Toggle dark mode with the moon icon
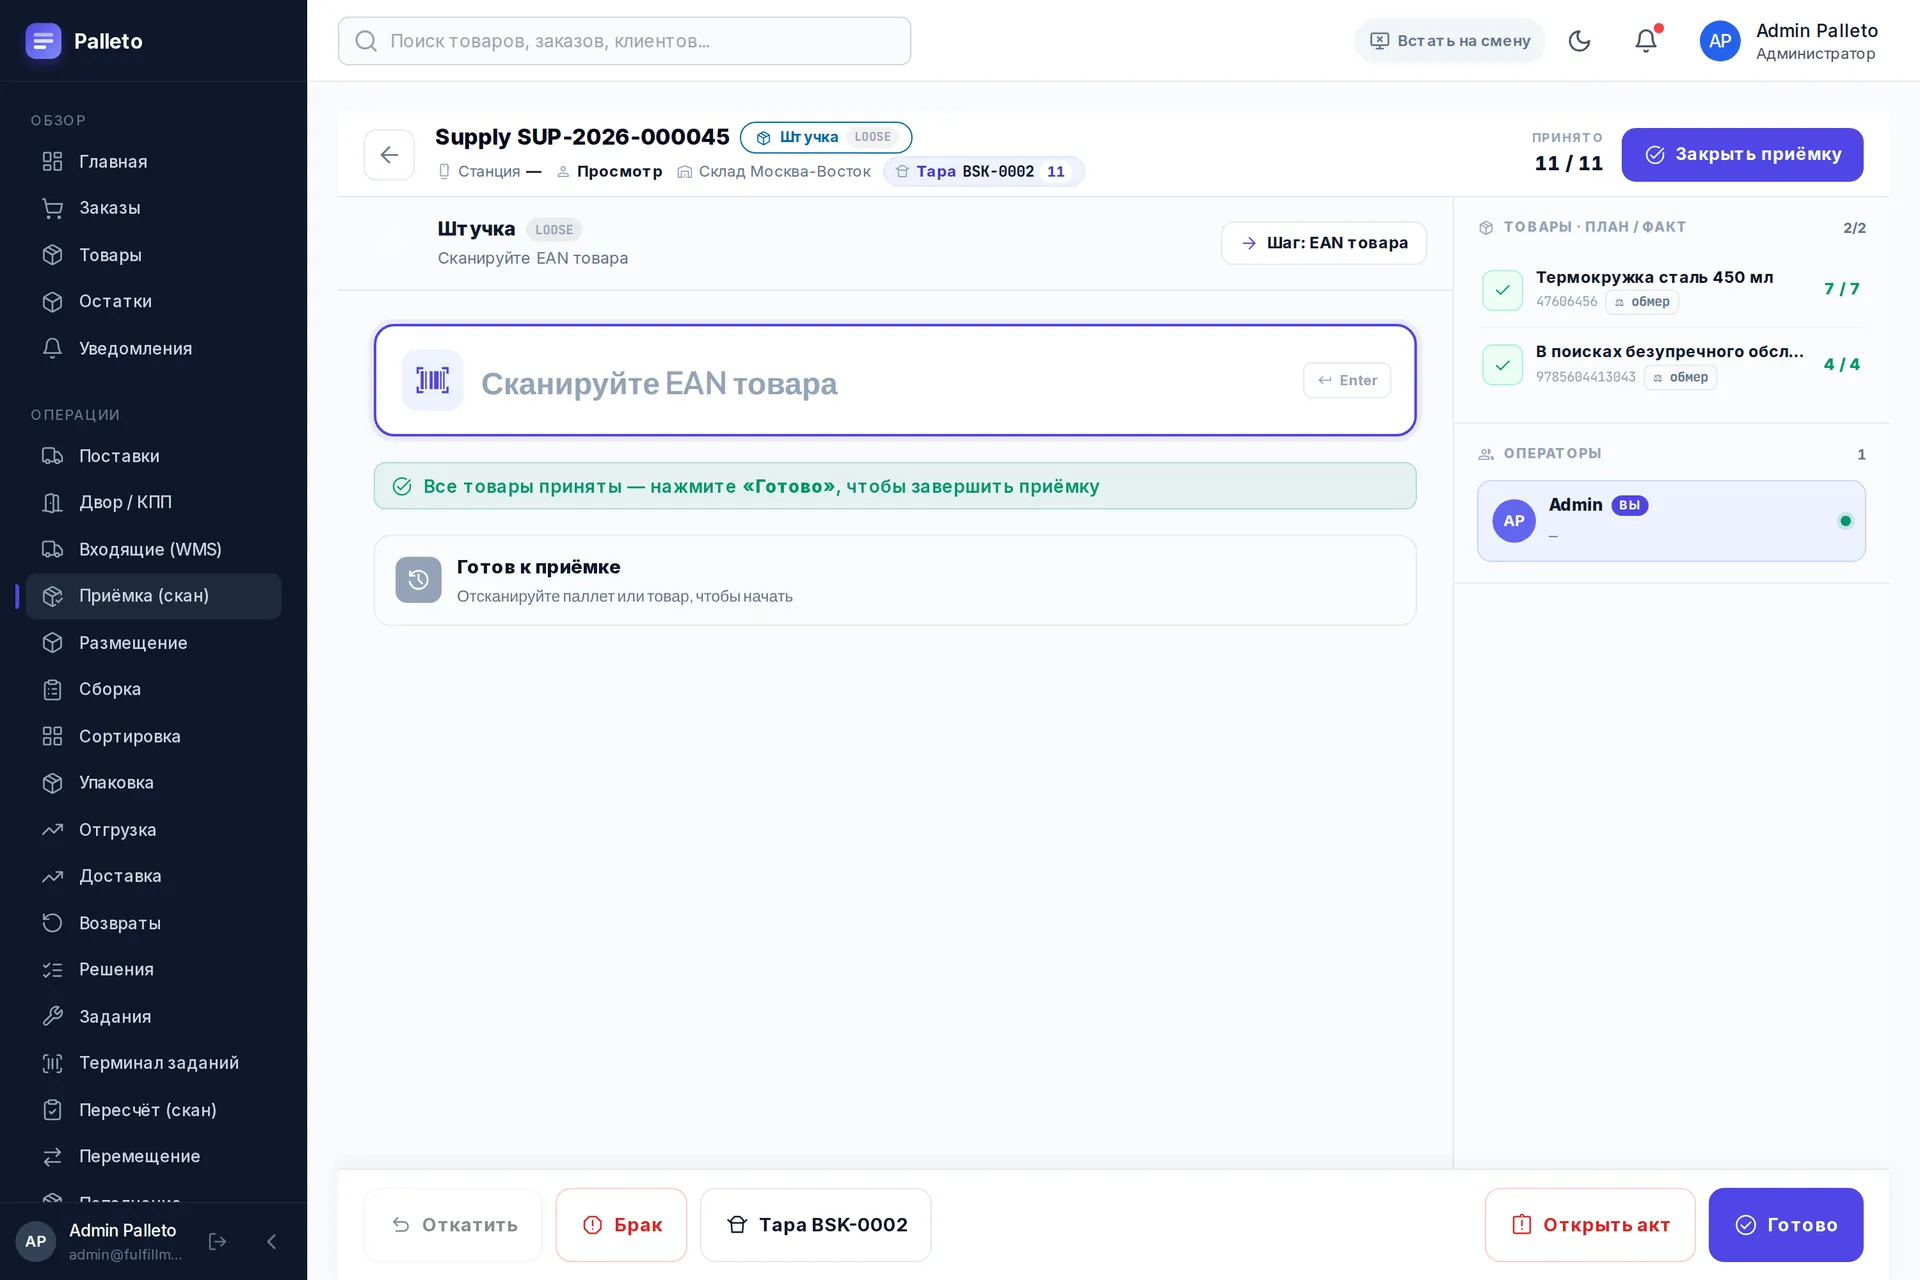 pos(1579,41)
